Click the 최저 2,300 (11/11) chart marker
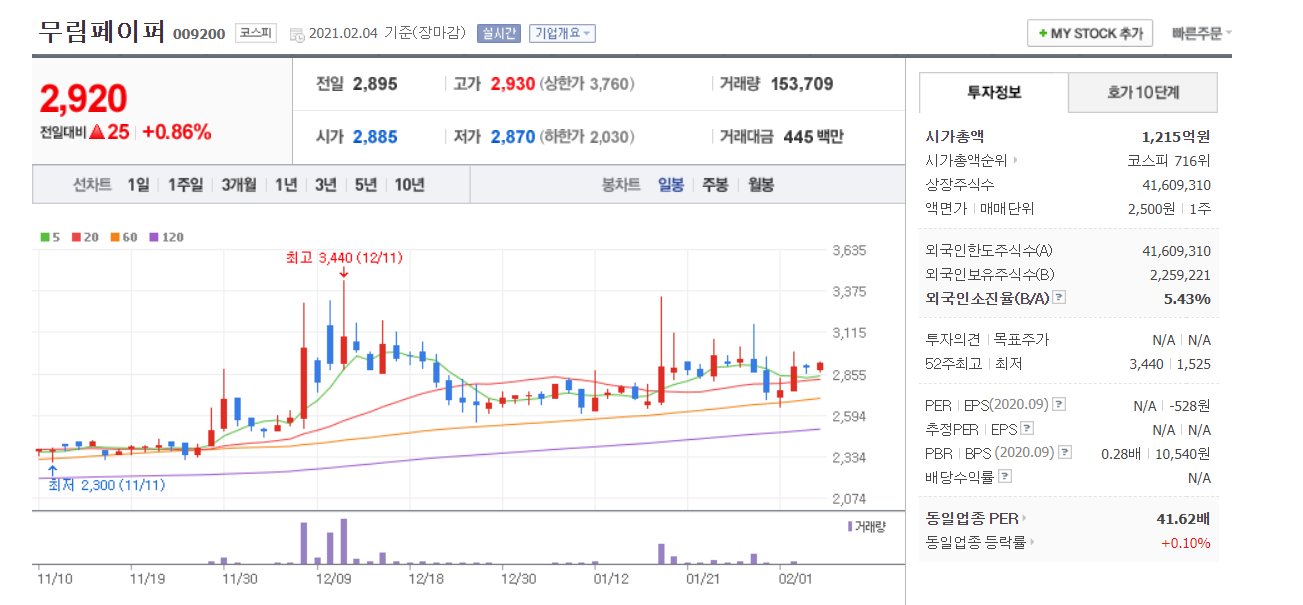Screen dimensions: 1303x605 pos(105,485)
